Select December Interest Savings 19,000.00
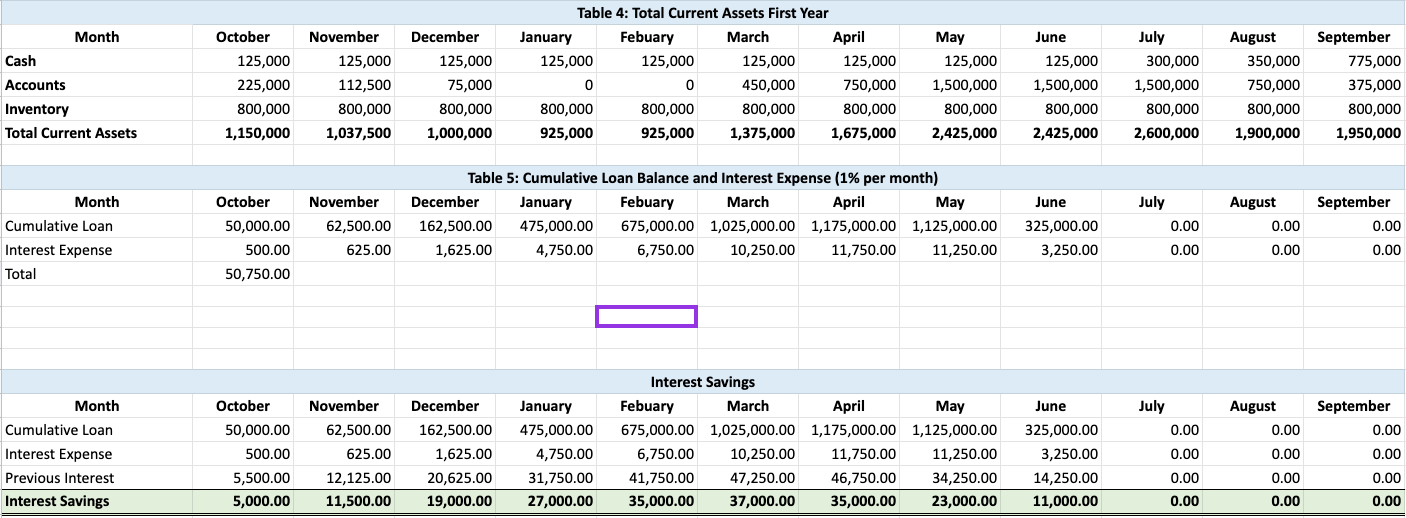This screenshot has height=518, width=1406. click(459, 501)
